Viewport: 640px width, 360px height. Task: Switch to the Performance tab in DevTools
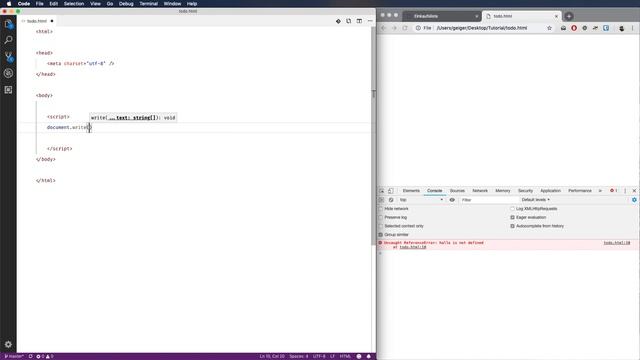(x=580, y=191)
